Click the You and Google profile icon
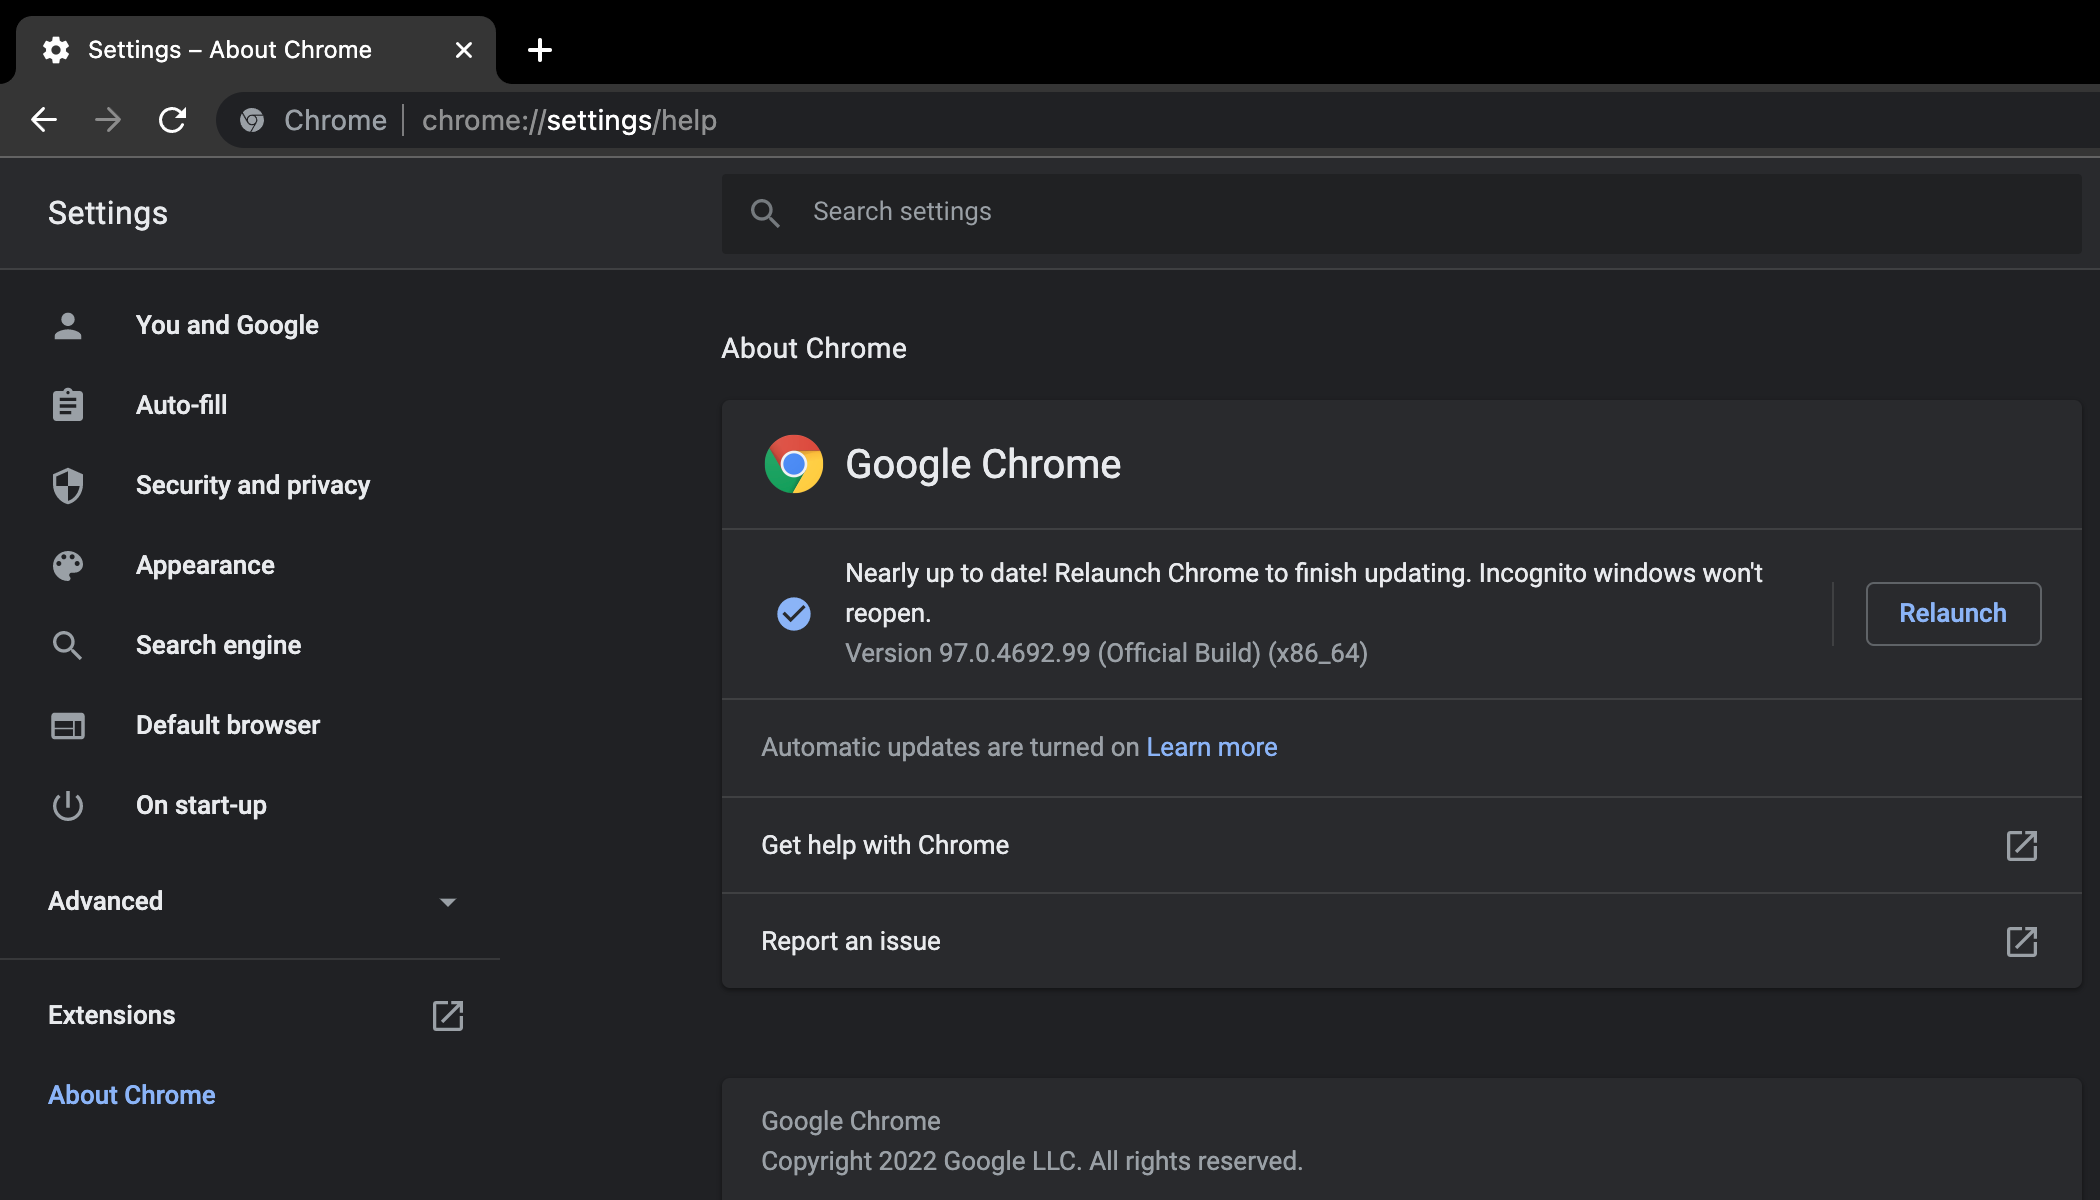Screen dimensions: 2100x1200 coord(66,325)
